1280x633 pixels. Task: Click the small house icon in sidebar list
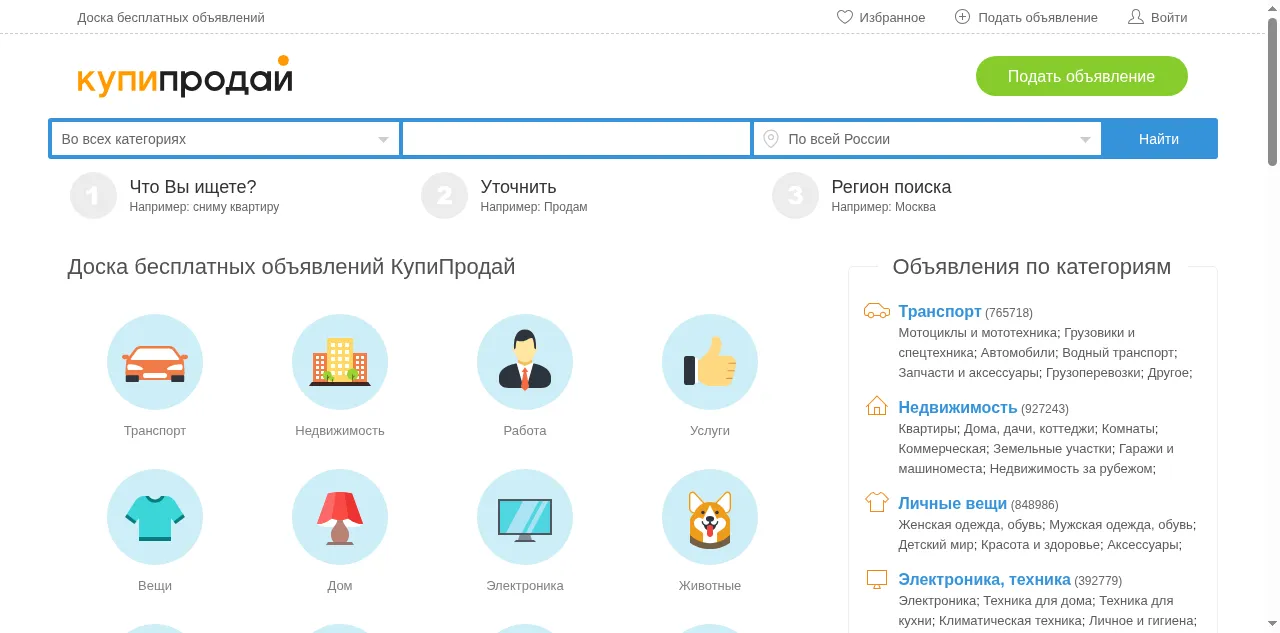(877, 406)
